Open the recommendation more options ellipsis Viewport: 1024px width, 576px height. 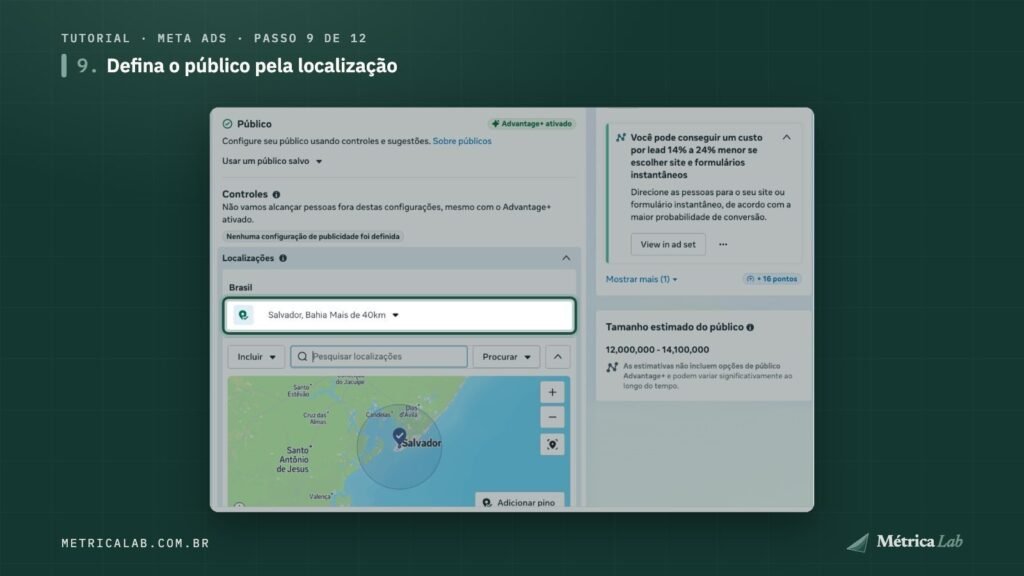(723, 244)
